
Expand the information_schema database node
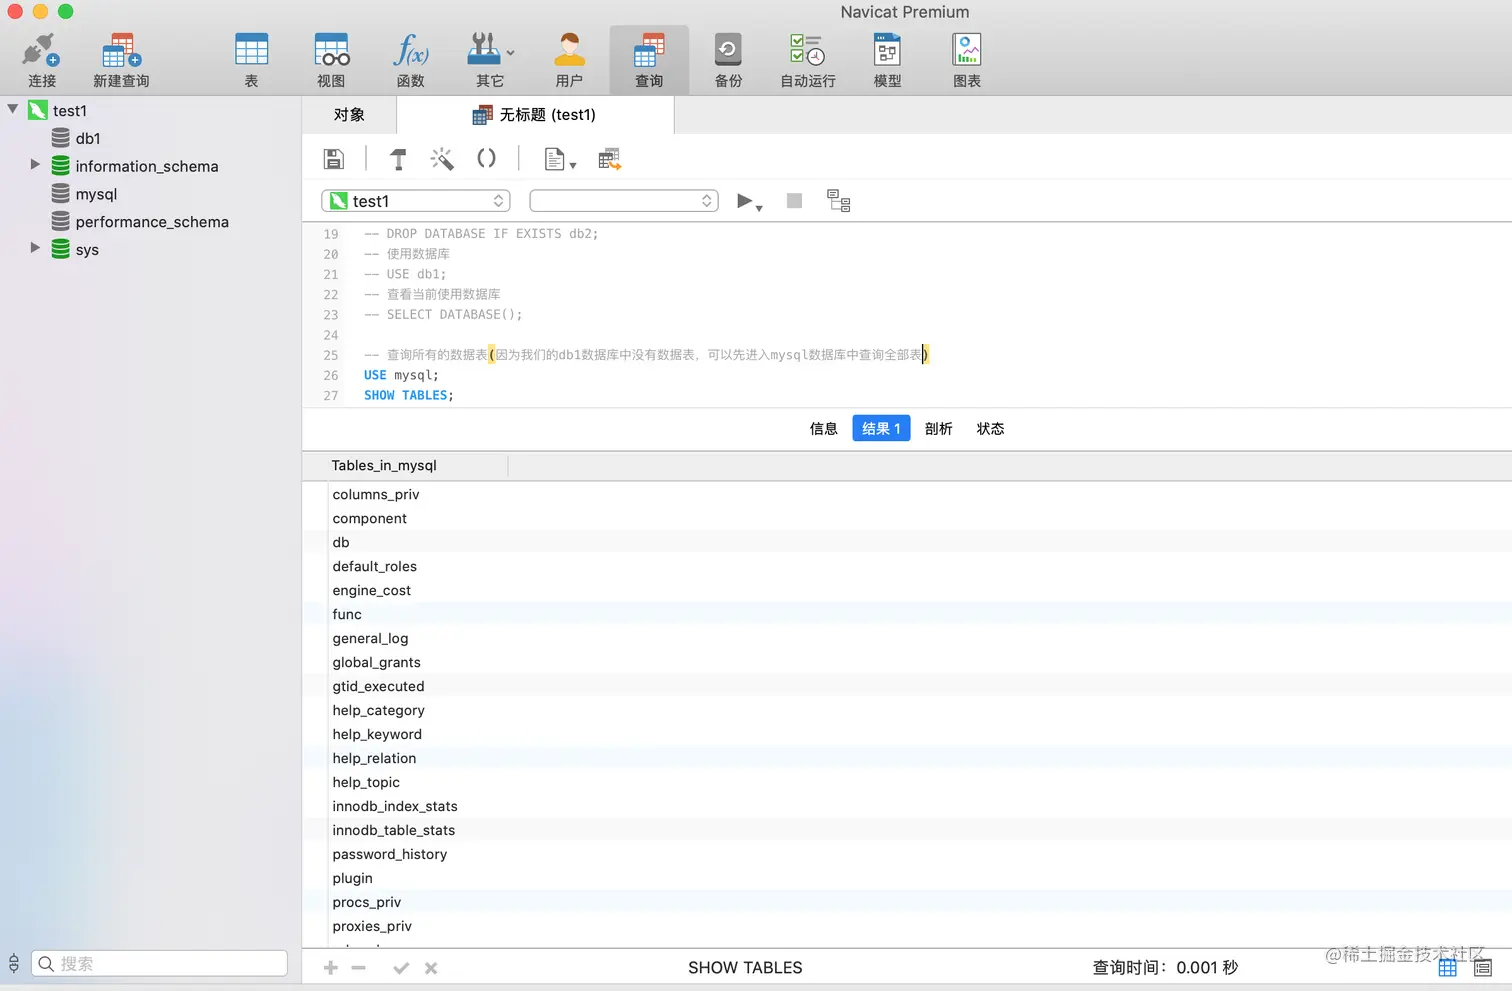[35, 164]
